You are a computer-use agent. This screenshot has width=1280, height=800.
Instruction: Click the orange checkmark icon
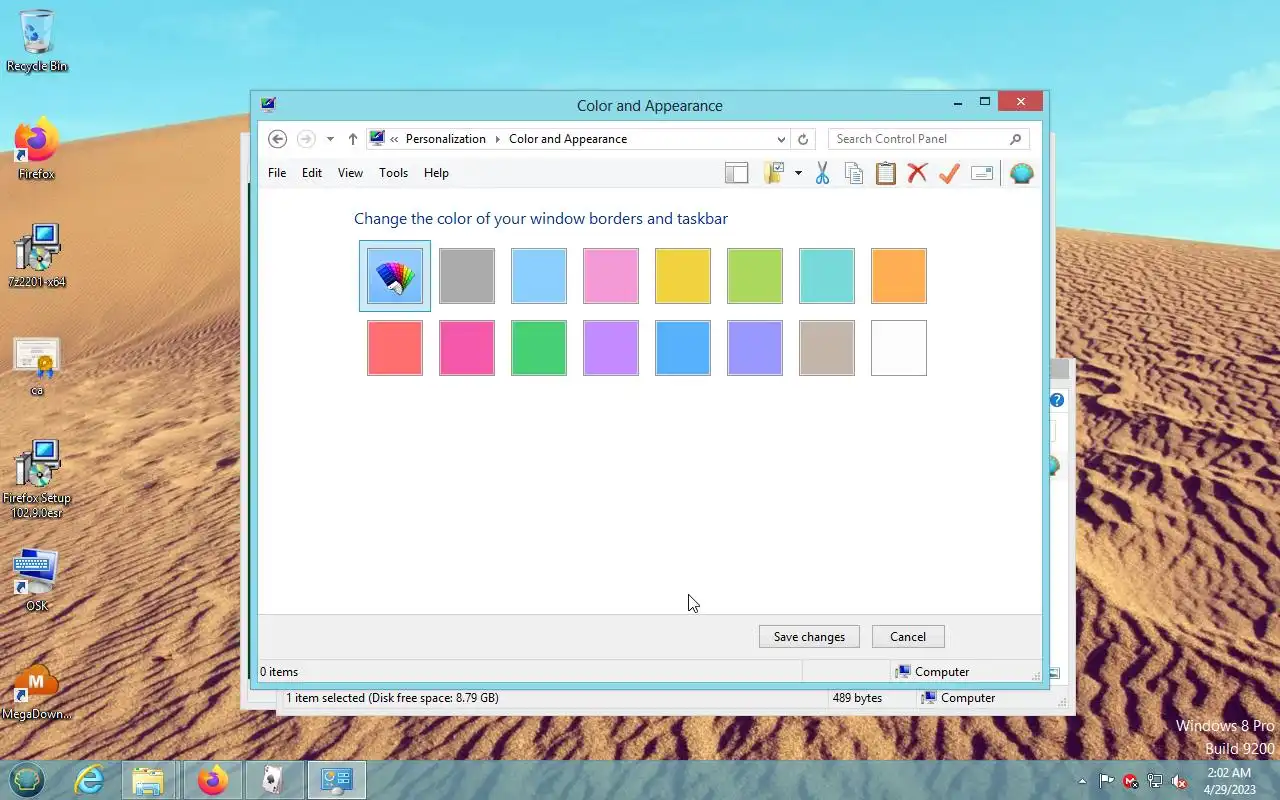click(949, 173)
